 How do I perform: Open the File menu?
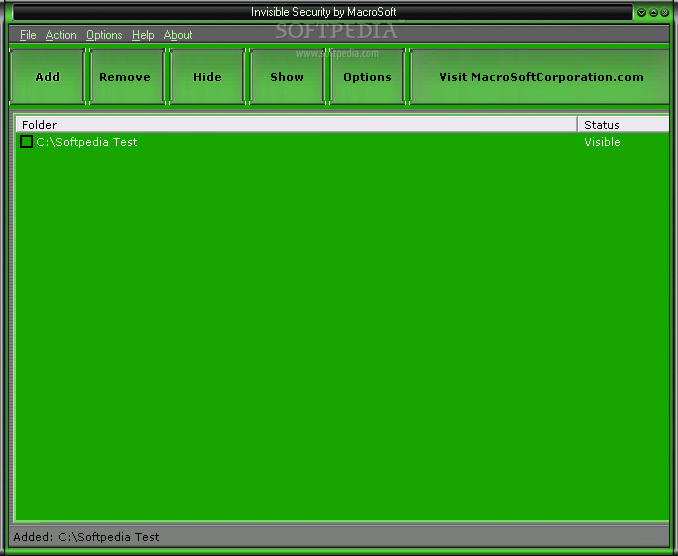tap(28, 35)
